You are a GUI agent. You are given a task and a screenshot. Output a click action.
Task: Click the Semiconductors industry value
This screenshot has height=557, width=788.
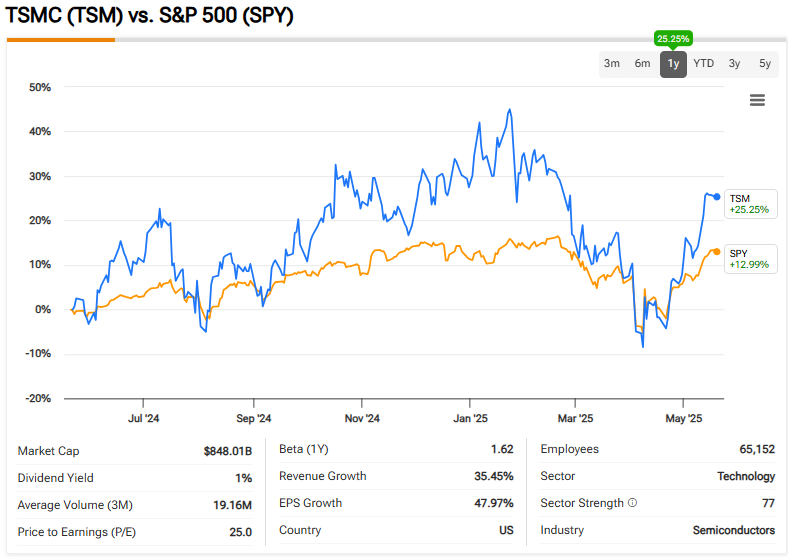click(734, 530)
